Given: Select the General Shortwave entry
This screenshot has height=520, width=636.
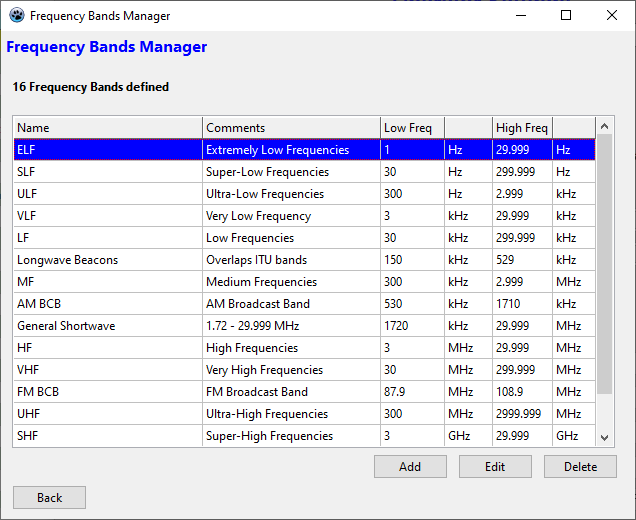Looking at the screenshot, I should 107,326.
